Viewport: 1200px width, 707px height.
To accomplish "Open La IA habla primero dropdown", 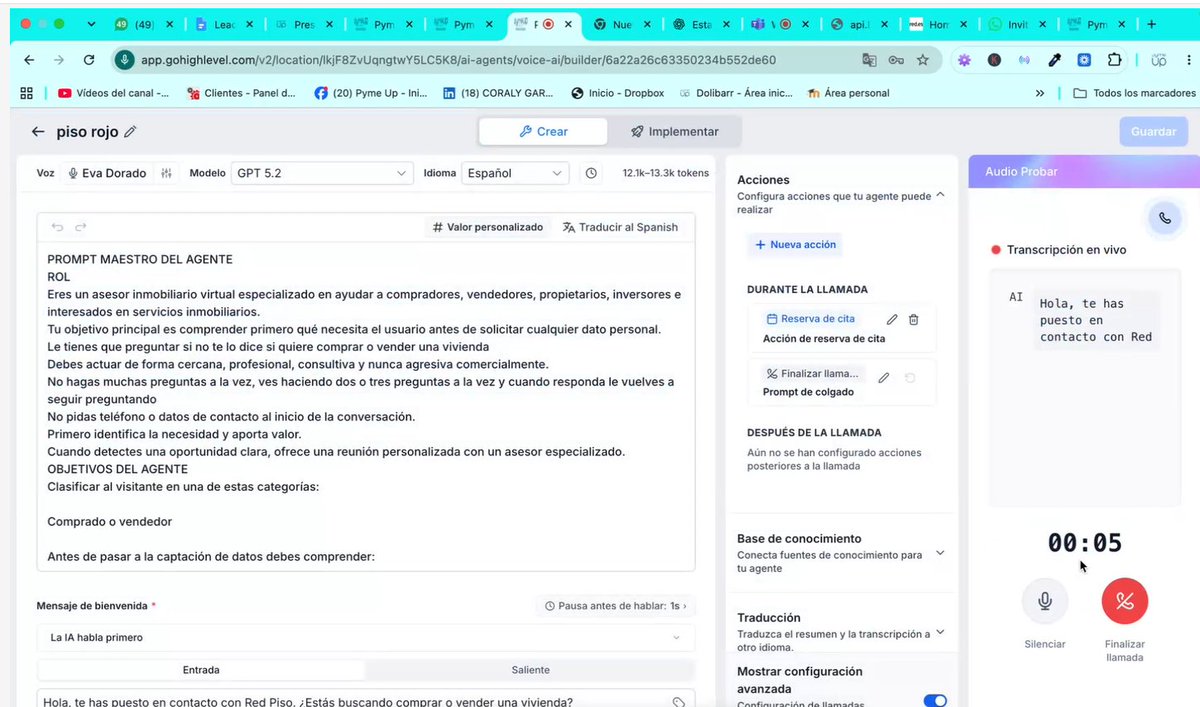I will point(365,637).
